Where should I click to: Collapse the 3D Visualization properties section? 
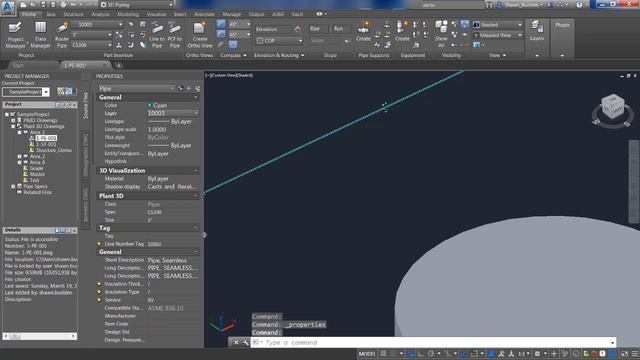pos(196,171)
